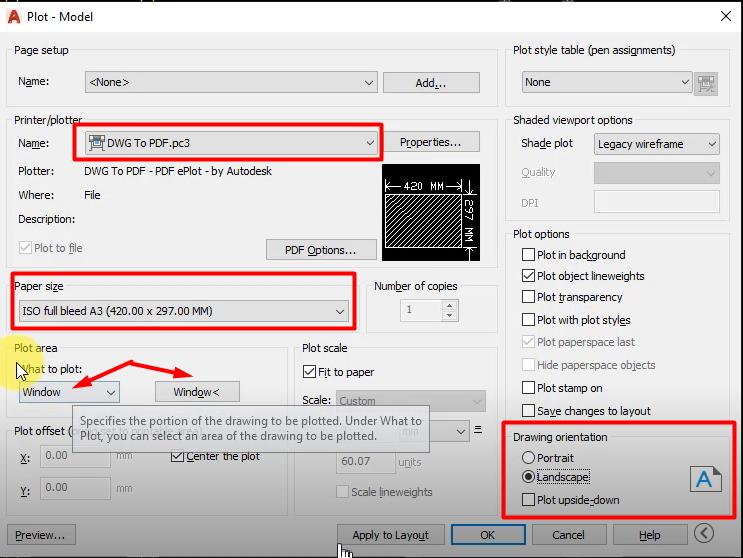743x558 pixels.
Task: Open Page setup Name dropdown
Action: (231, 82)
